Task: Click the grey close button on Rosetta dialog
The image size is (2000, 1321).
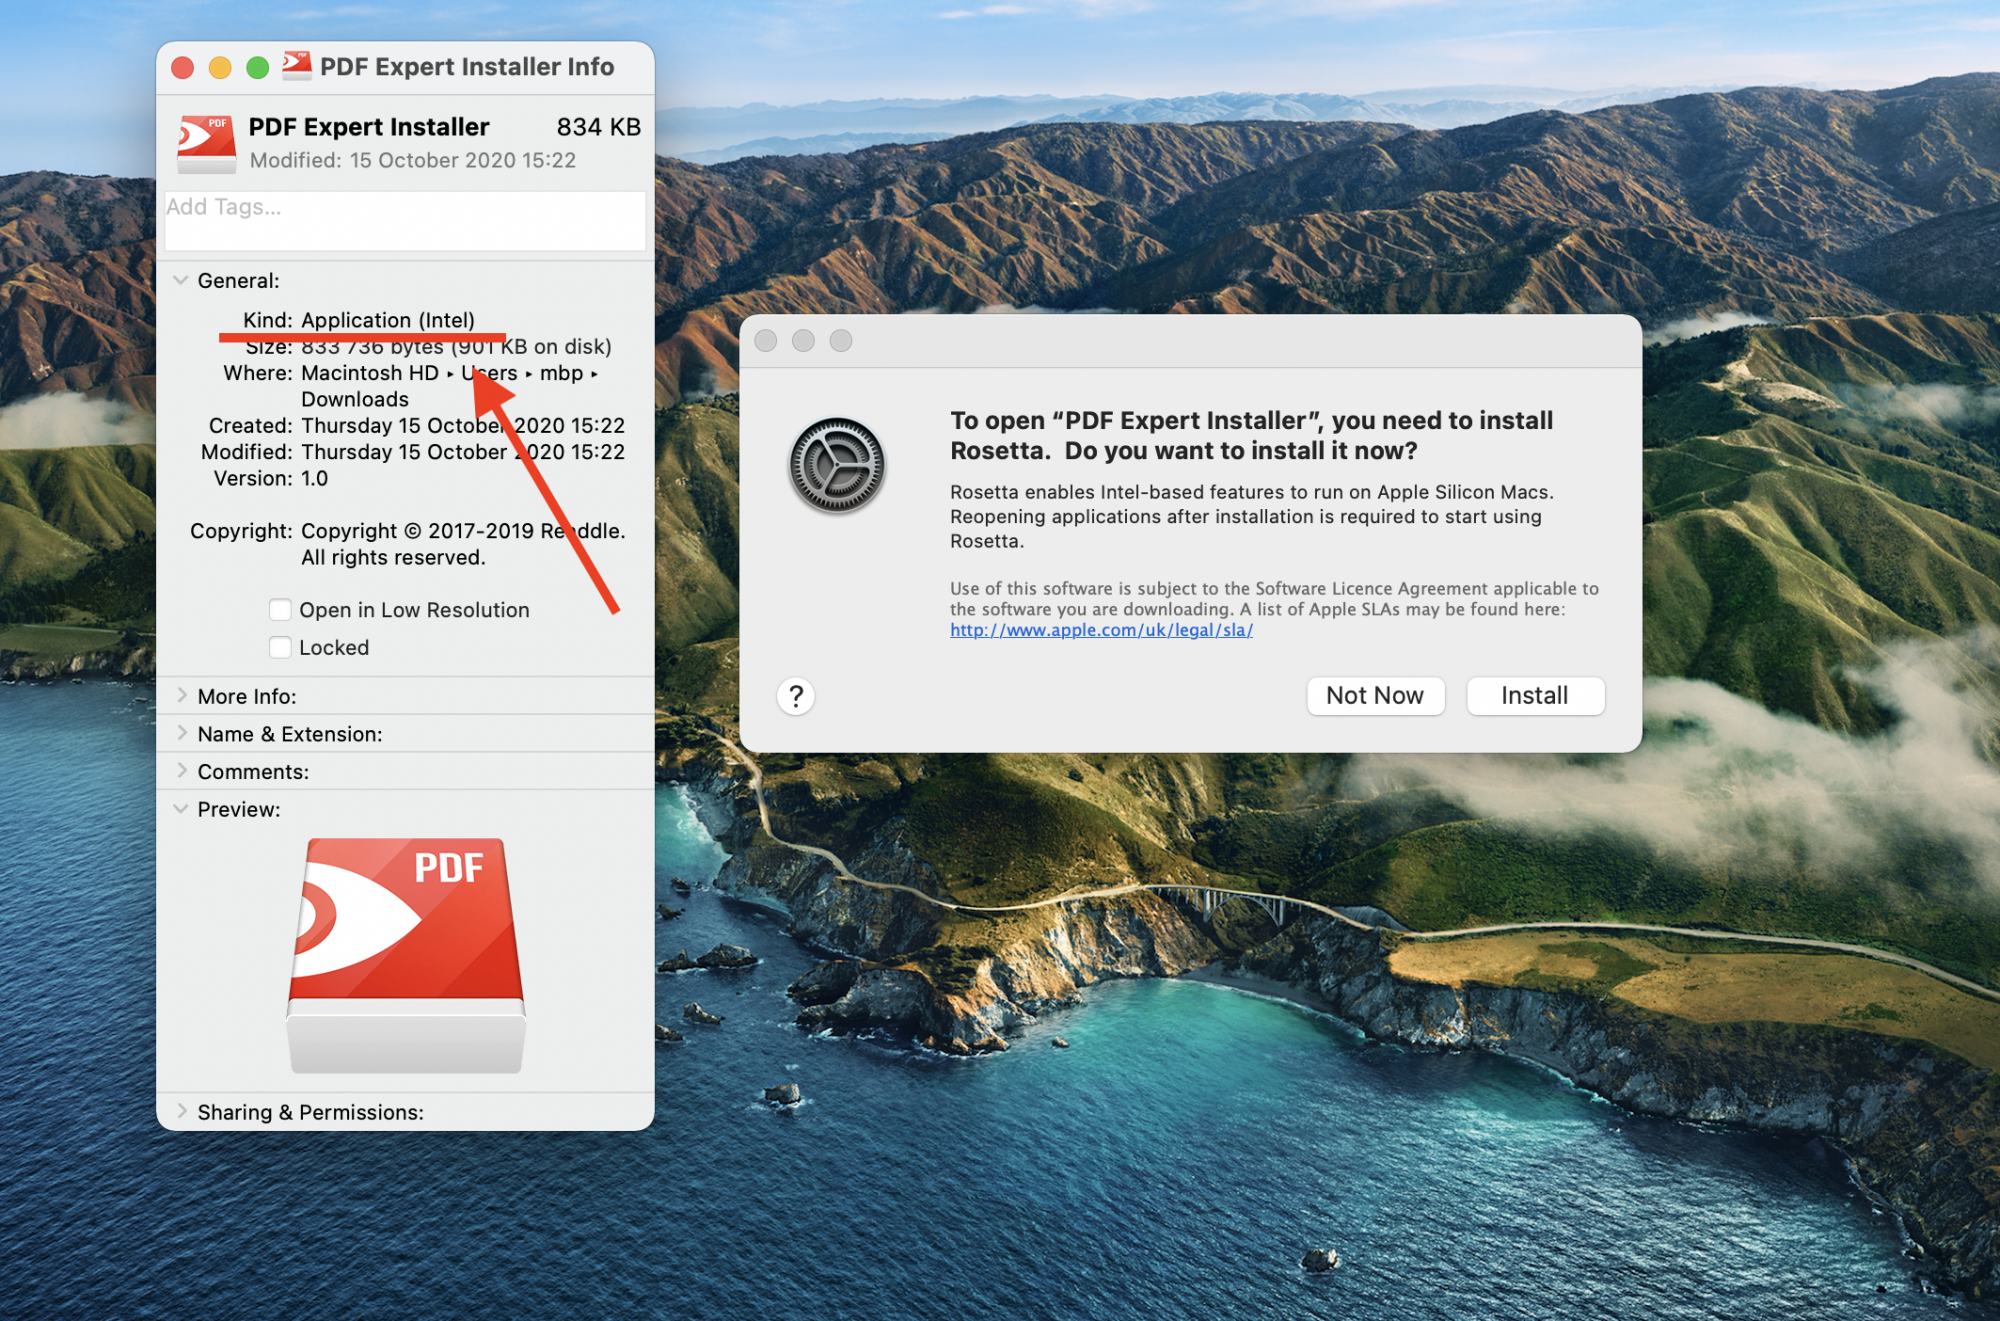Action: (766, 341)
